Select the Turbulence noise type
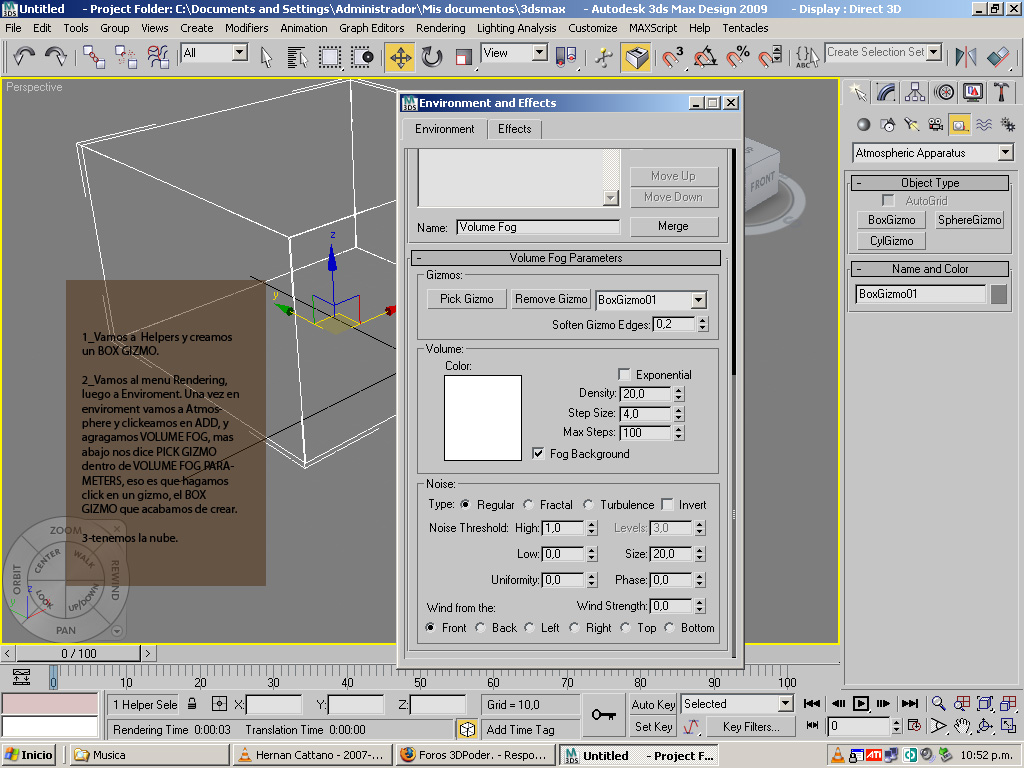This screenshot has width=1024, height=768. pos(588,504)
